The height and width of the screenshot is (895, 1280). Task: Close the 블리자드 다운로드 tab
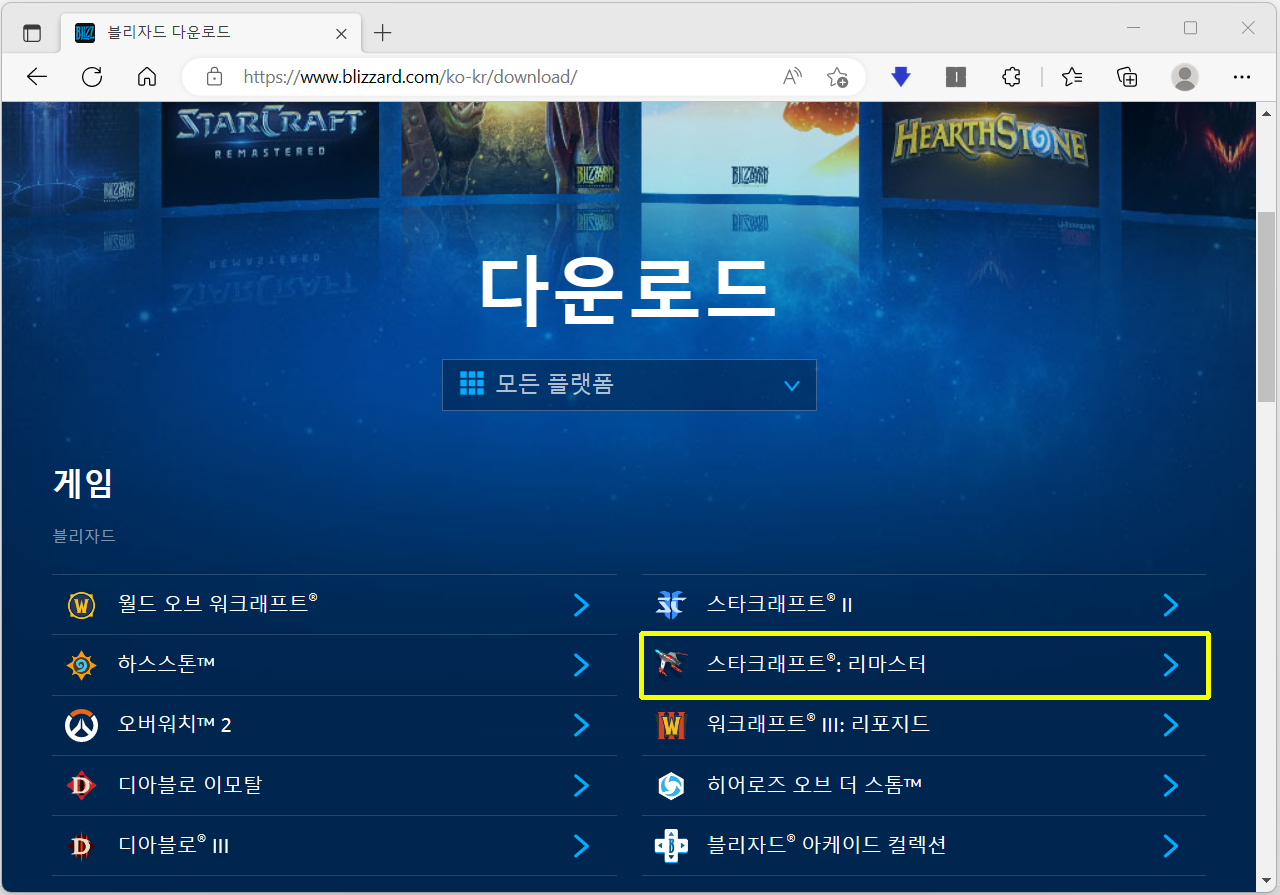(341, 33)
